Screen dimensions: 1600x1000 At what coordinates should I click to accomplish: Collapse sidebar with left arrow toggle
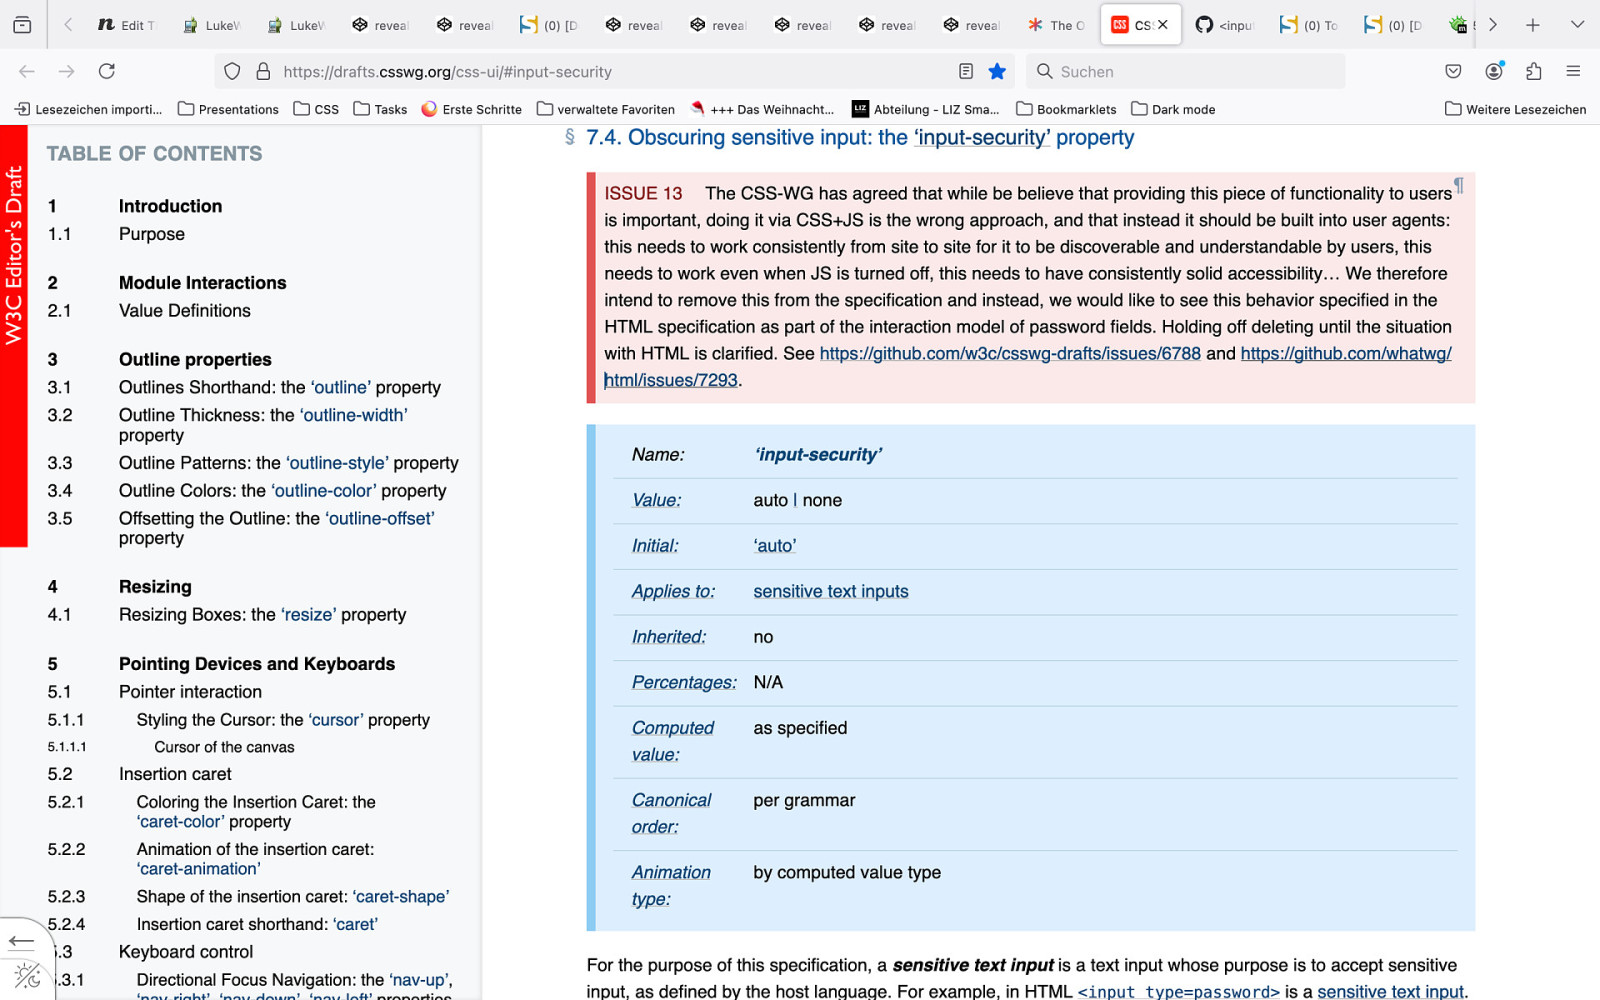[x=21, y=941]
